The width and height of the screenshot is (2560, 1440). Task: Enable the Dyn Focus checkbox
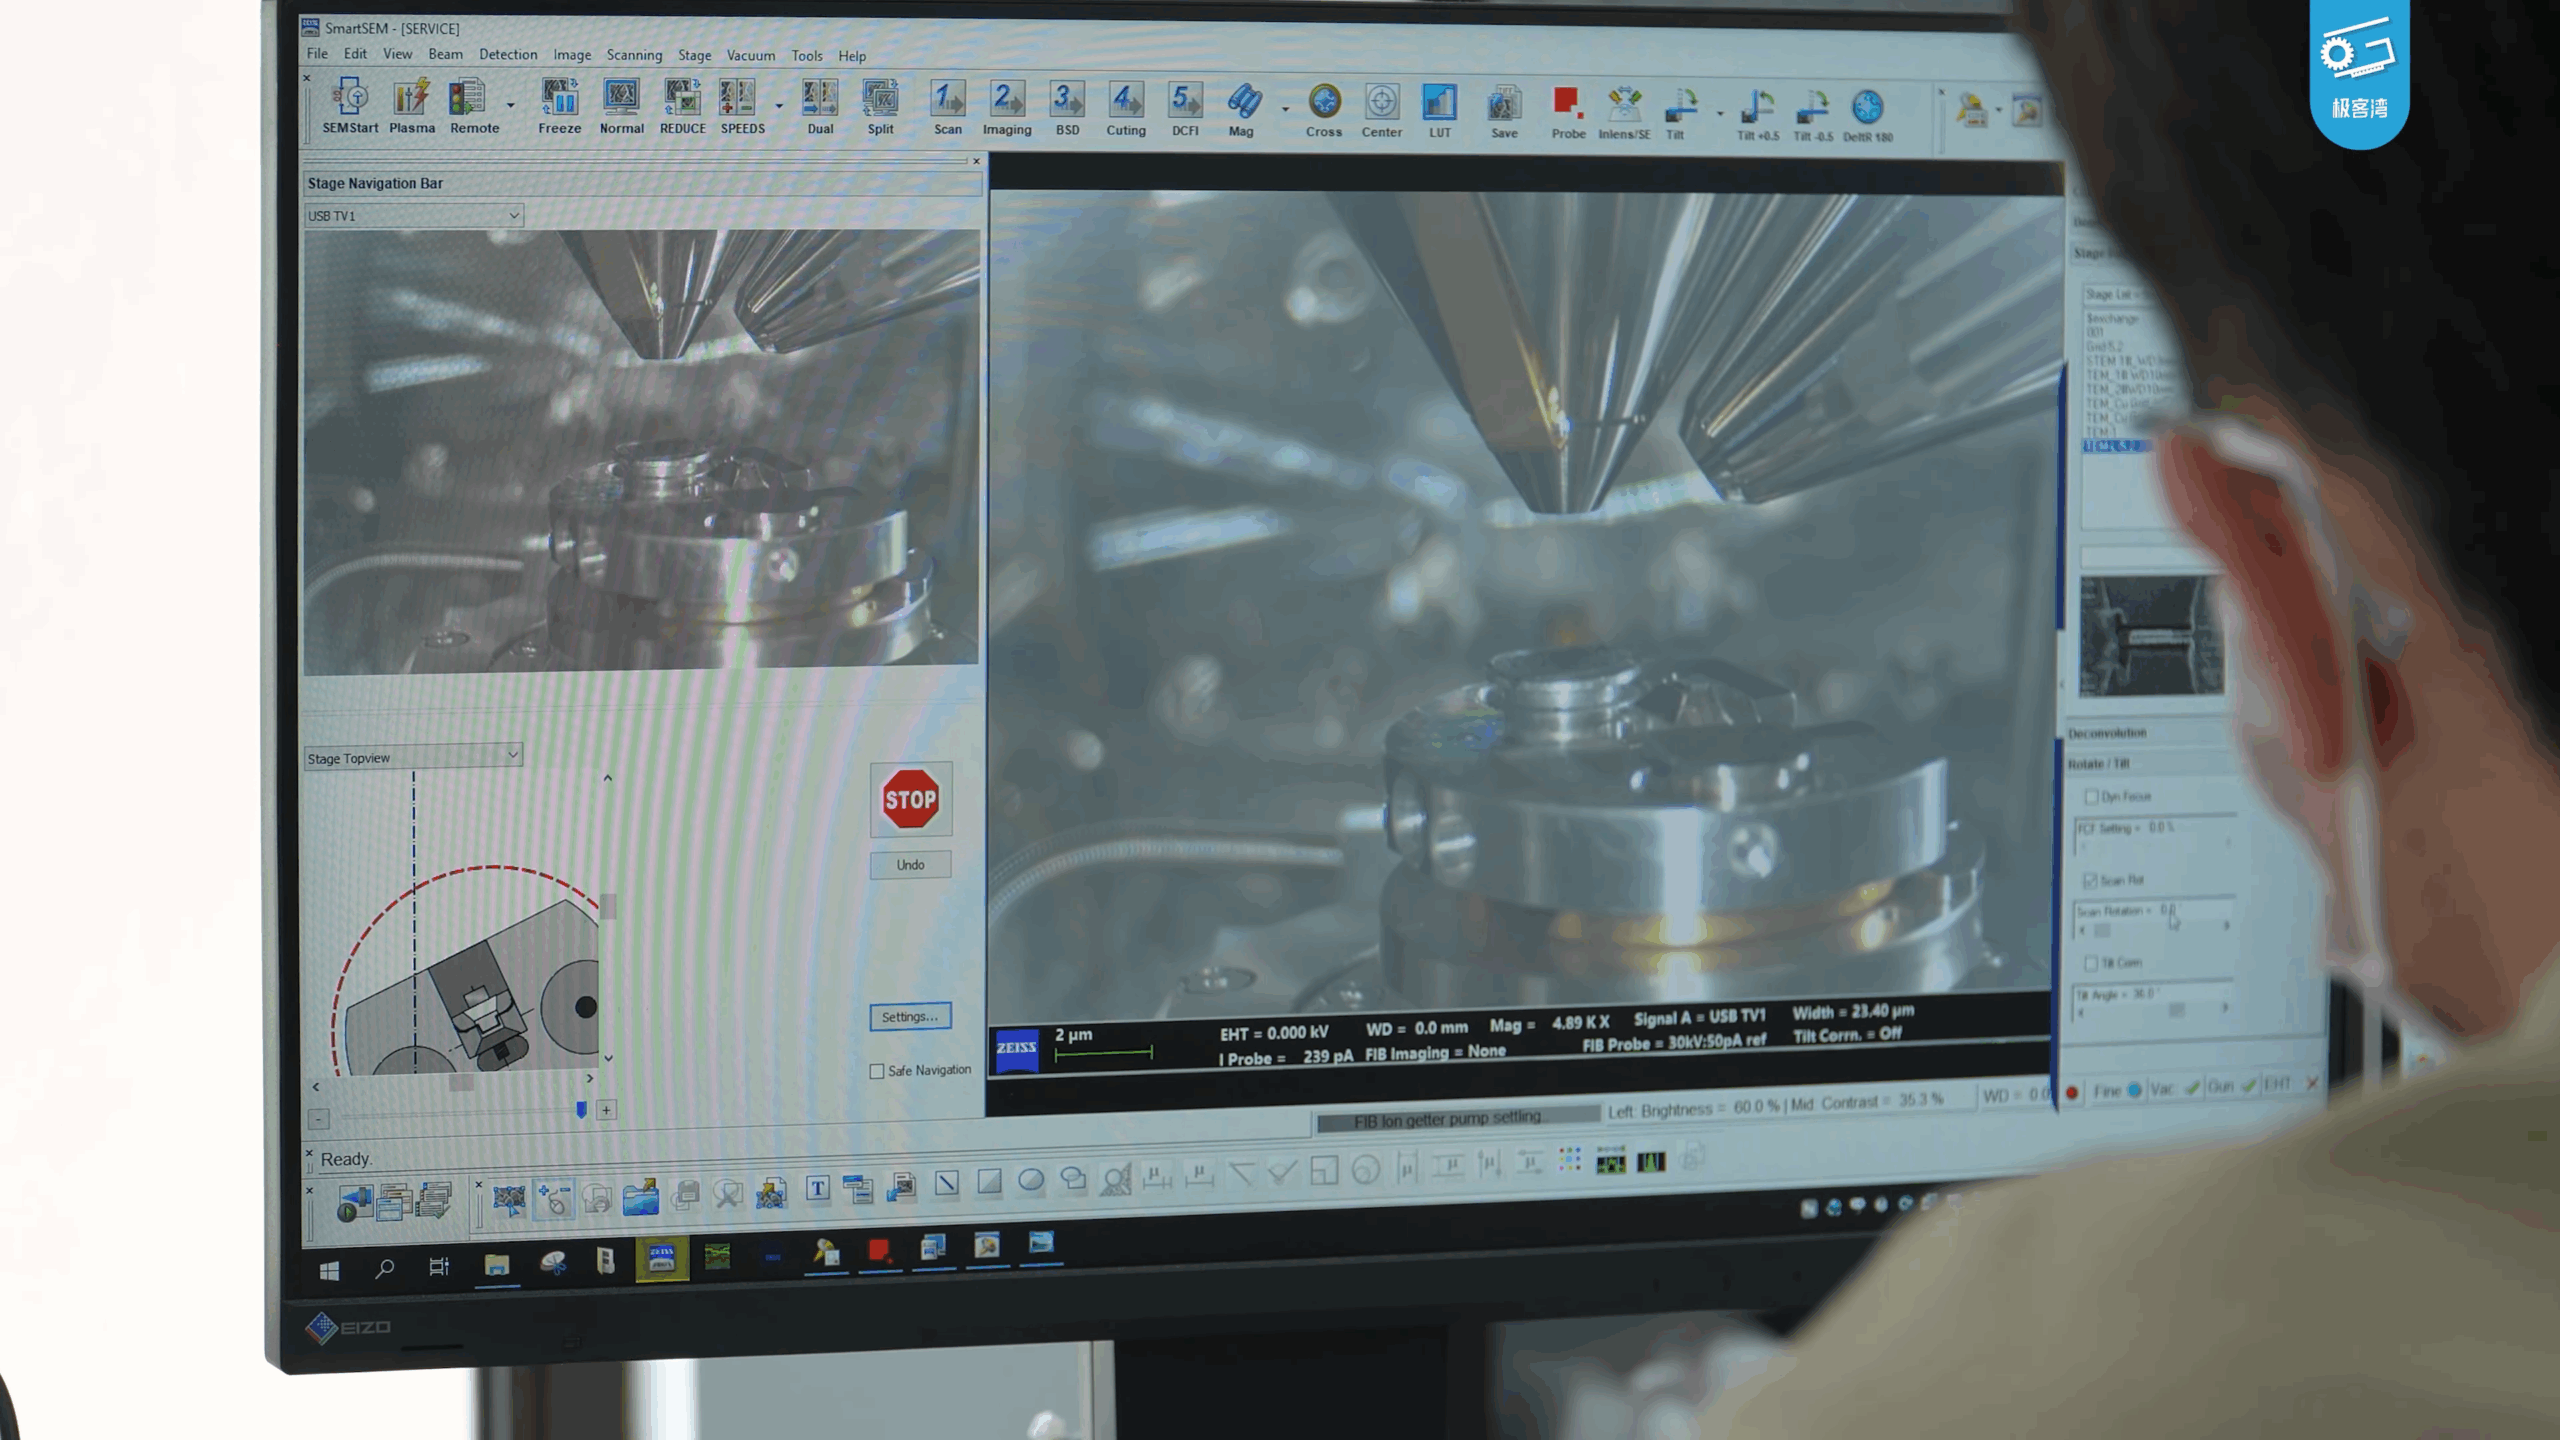tap(2090, 796)
